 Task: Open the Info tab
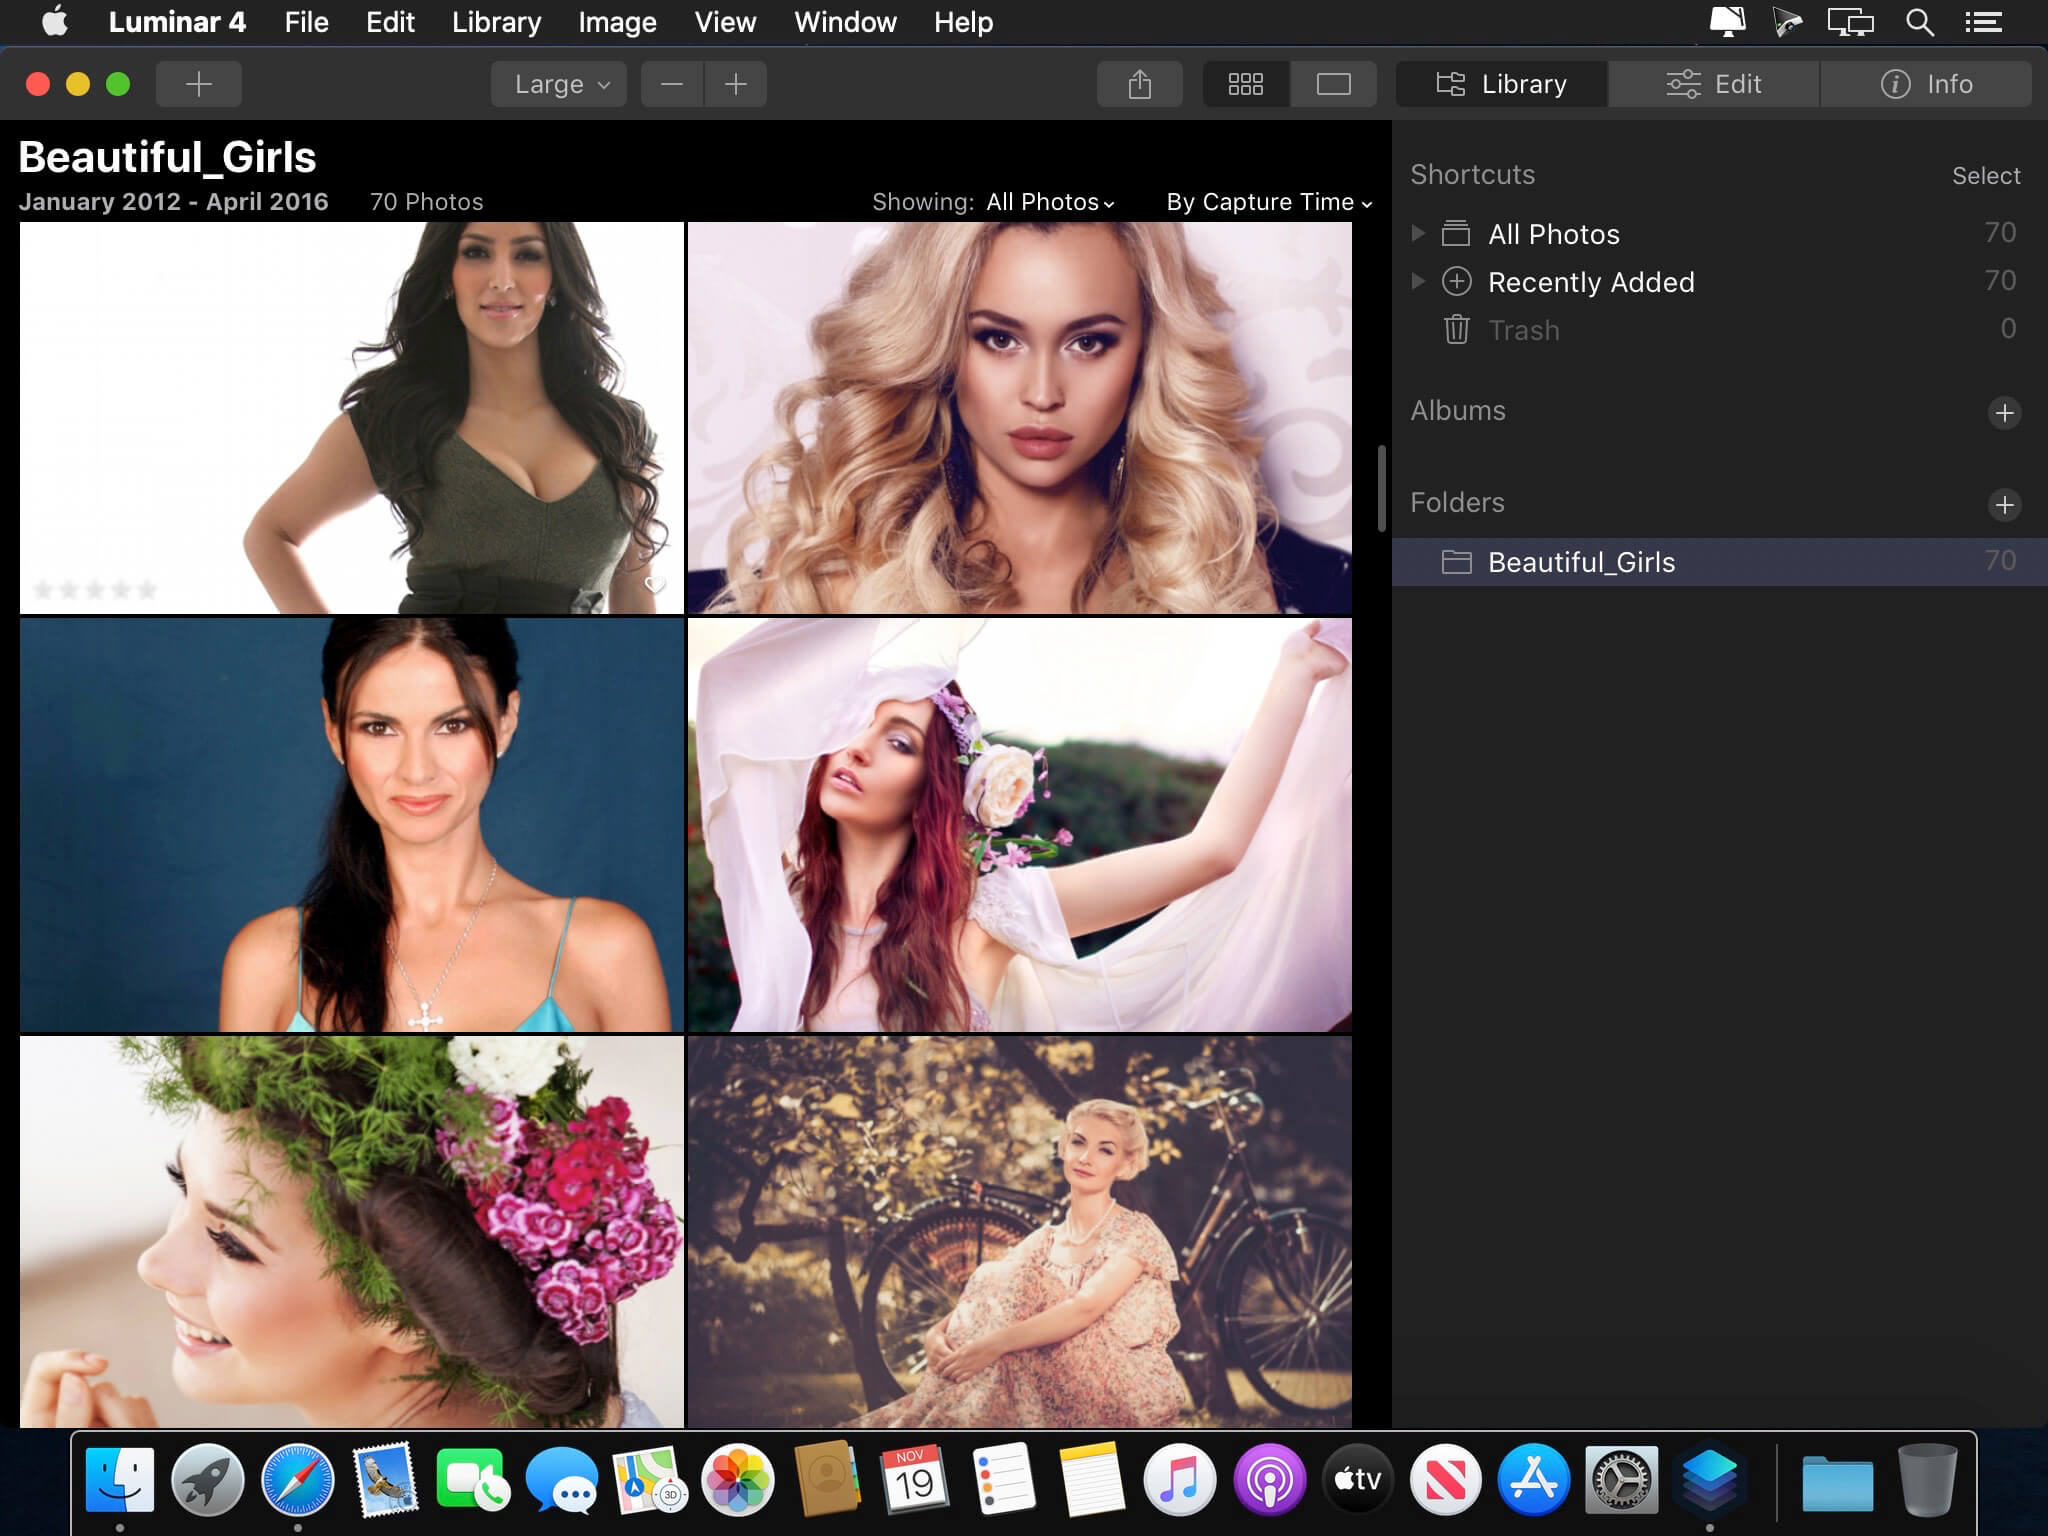(1926, 84)
